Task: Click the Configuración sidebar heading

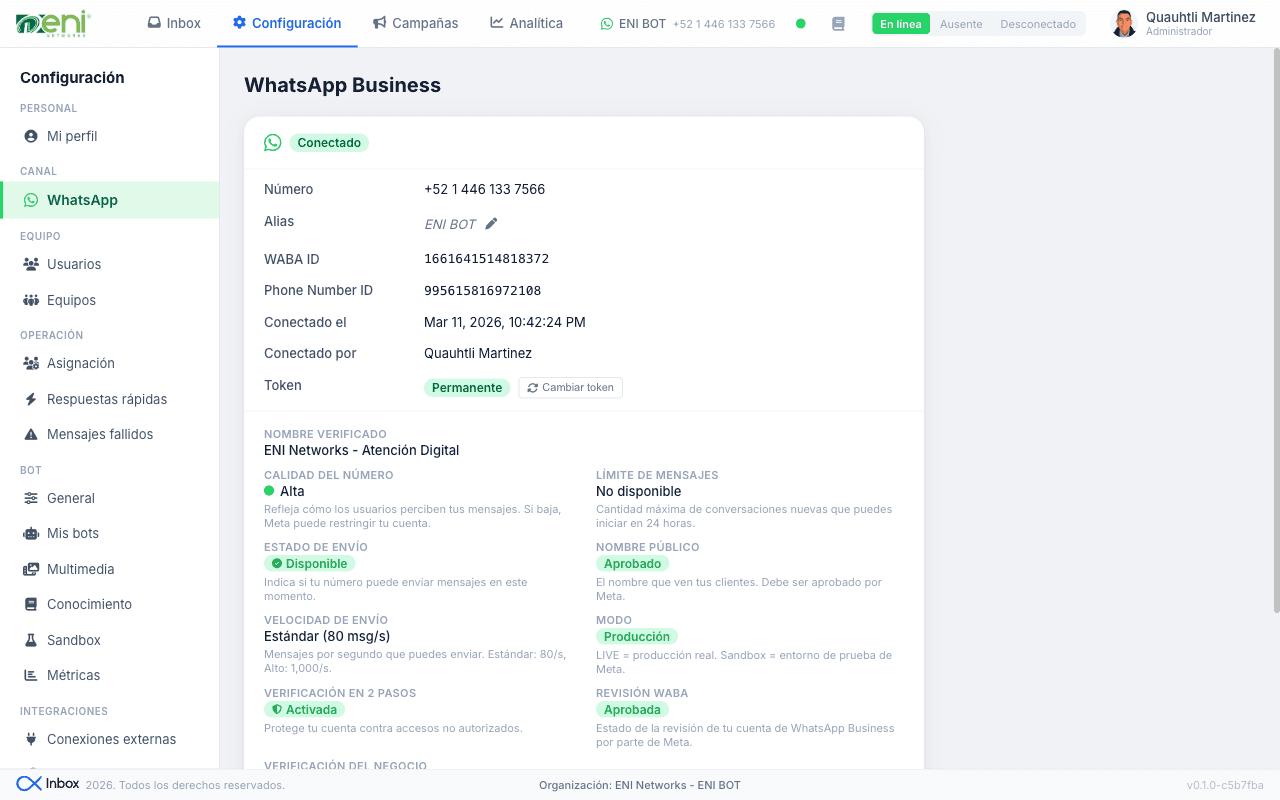Action: click(72, 77)
